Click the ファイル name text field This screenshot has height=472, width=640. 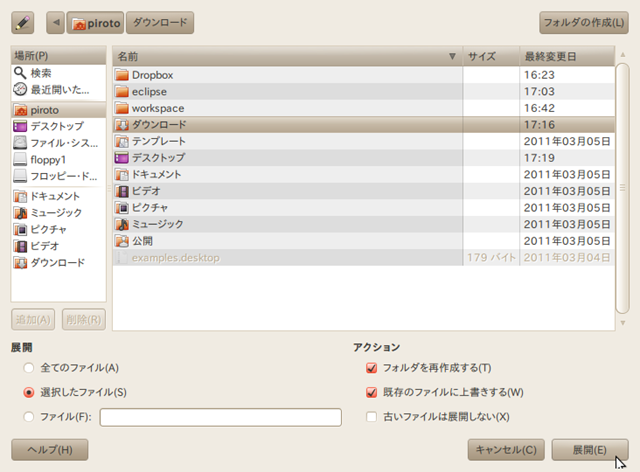tap(220, 417)
